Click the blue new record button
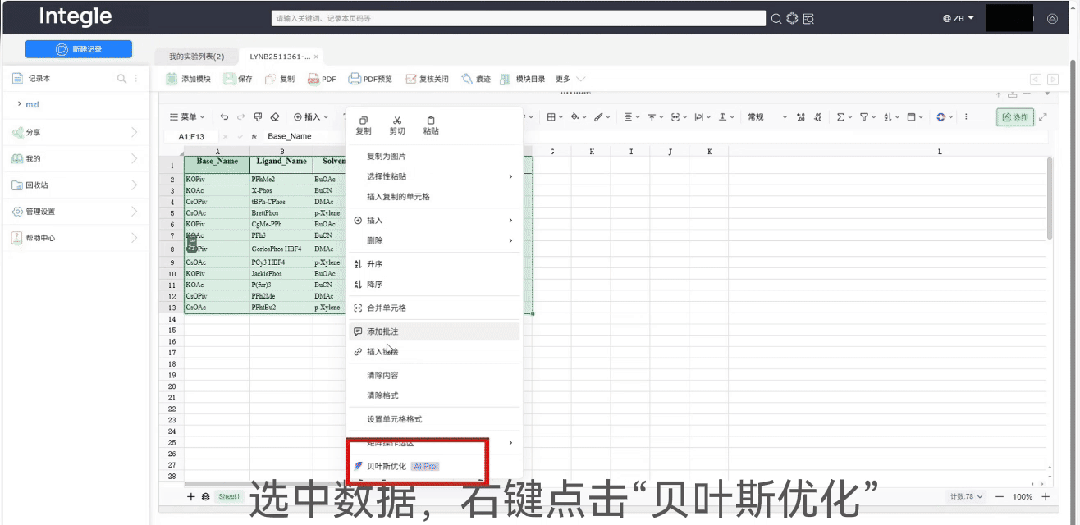The image size is (1080, 525). [78, 49]
